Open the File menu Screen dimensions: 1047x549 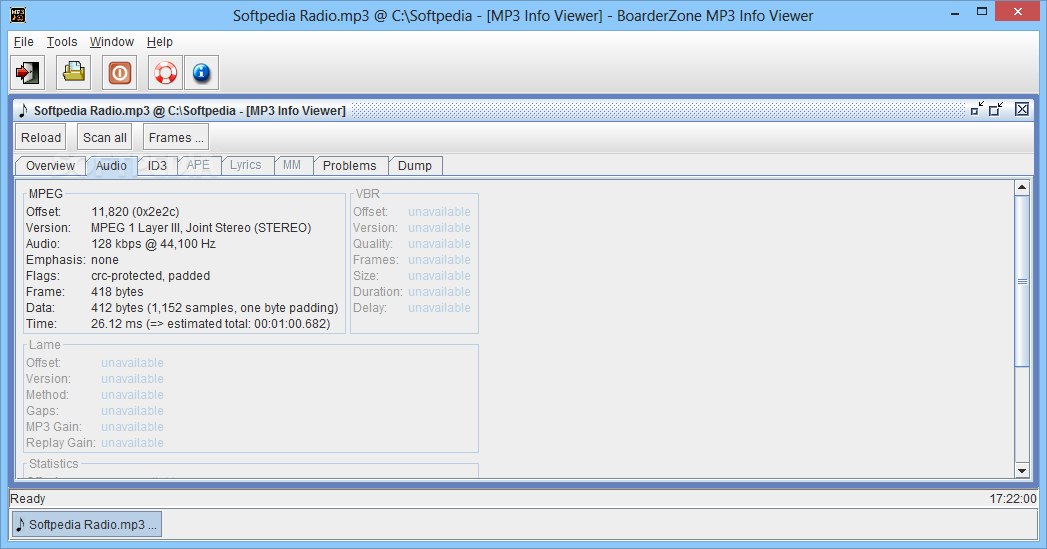23,41
